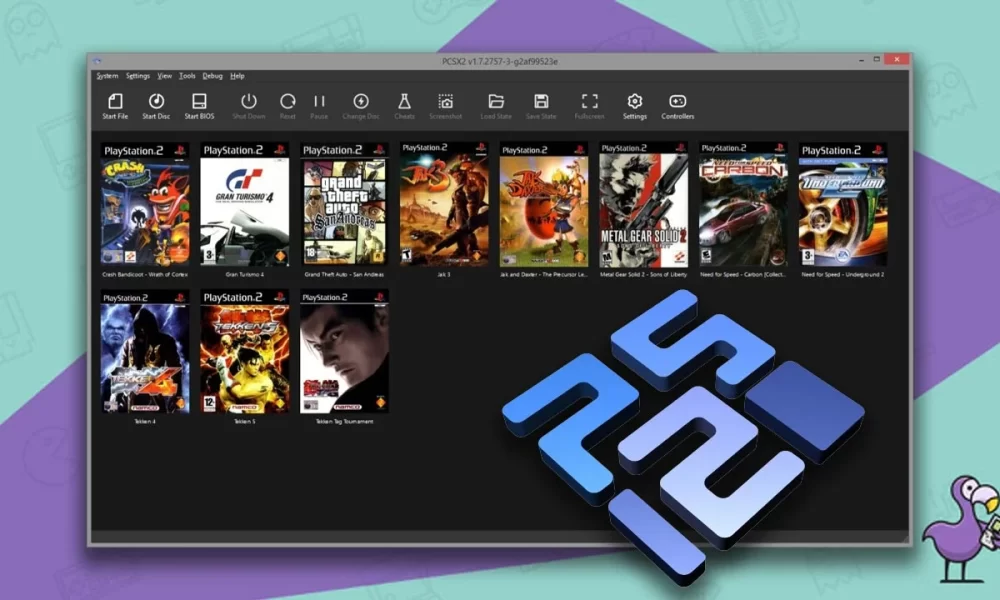
Task: Select the Grand Theft Auto San Andreas cover
Action: point(344,205)
